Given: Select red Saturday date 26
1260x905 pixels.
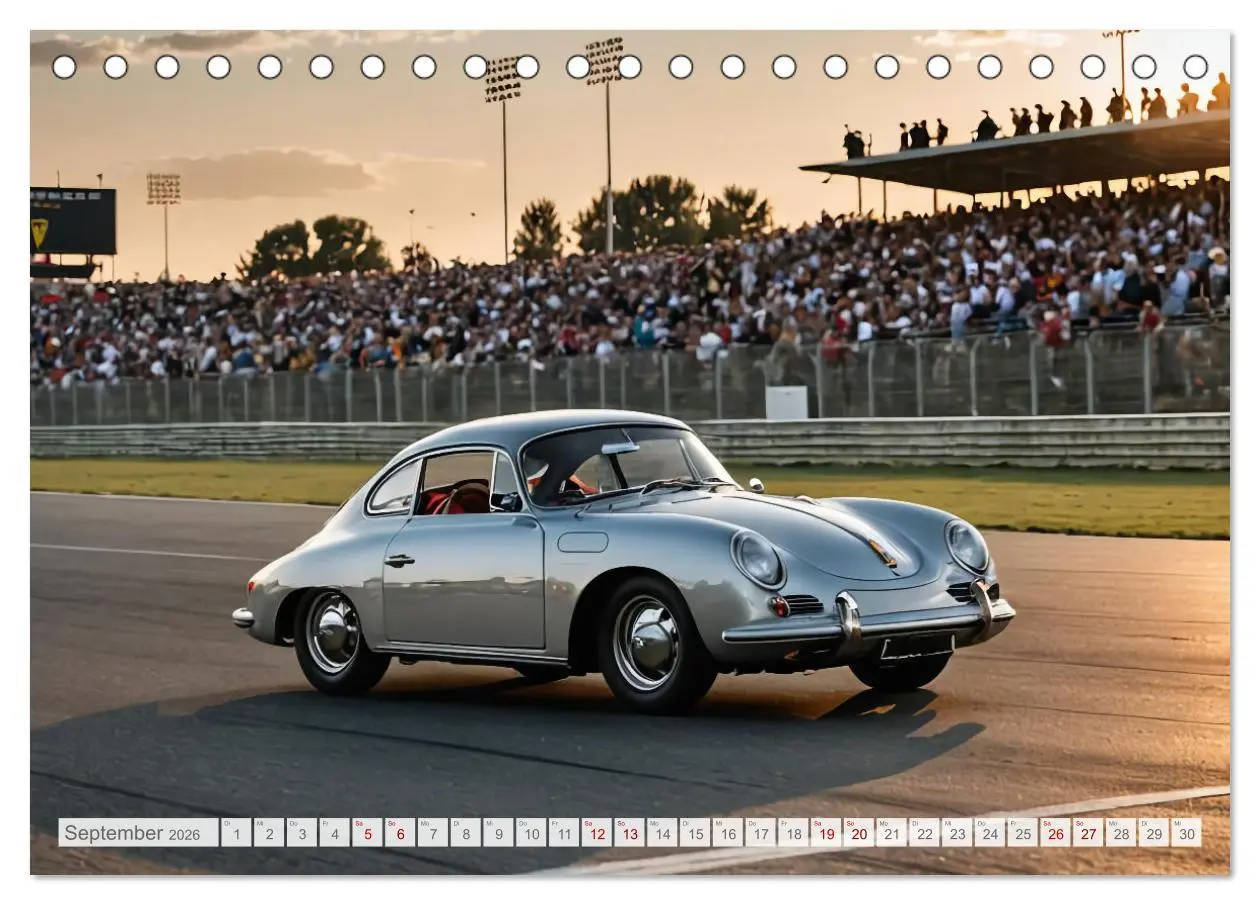Looking at the screenshot, I should tap(1055, 833).
